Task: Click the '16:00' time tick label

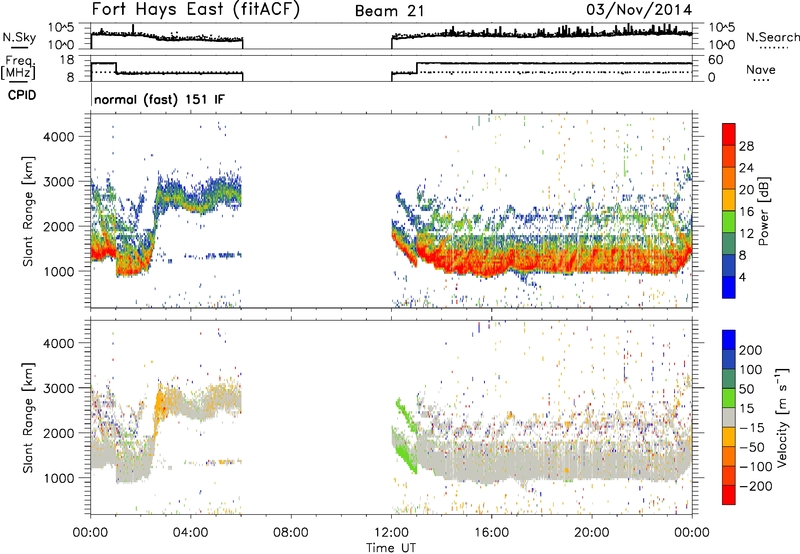Action: (x=491, y=533)
